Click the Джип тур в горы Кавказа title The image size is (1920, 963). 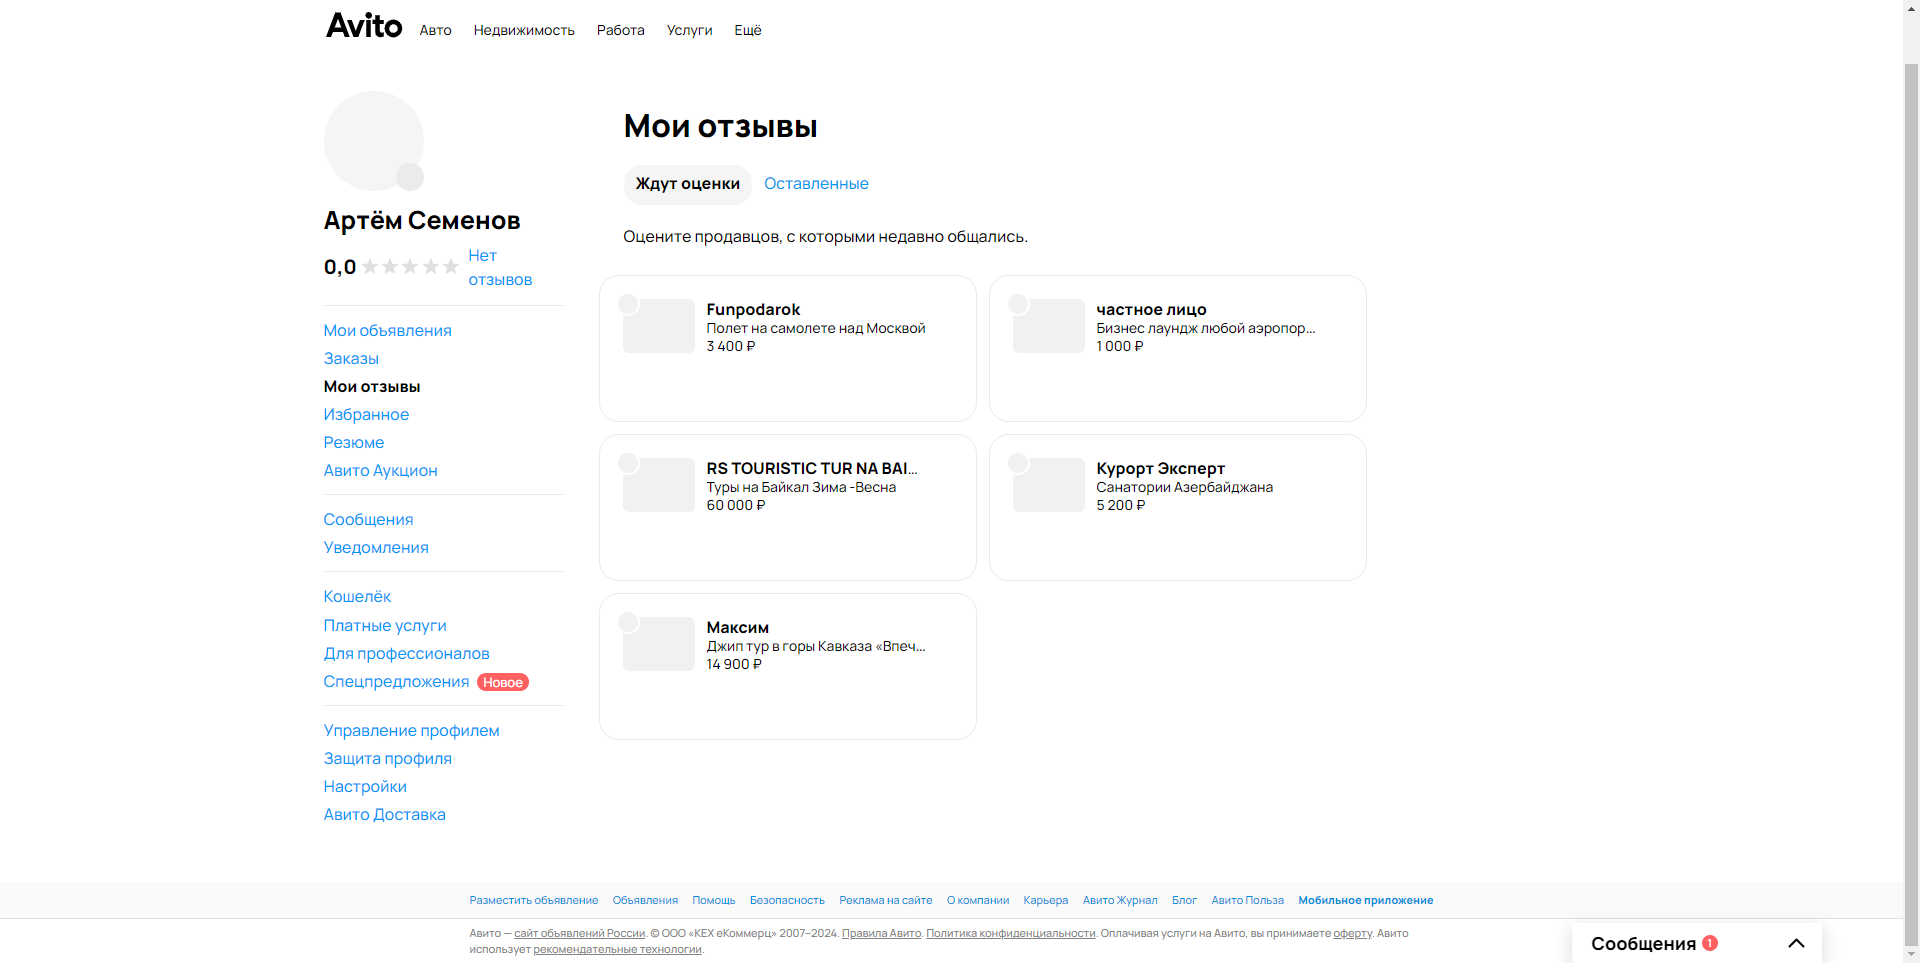click(816, 646)
